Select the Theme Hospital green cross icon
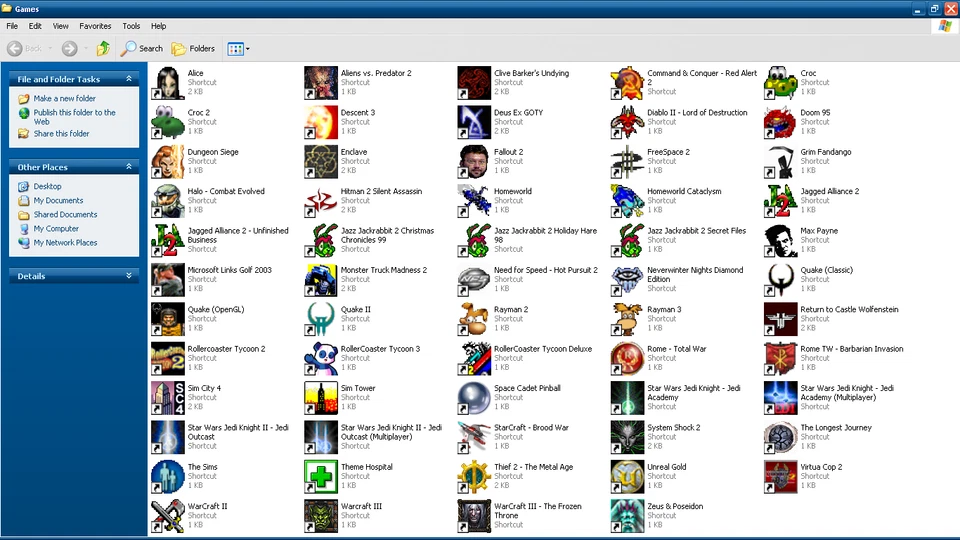The image size is (960, 540). pos(321,476)
